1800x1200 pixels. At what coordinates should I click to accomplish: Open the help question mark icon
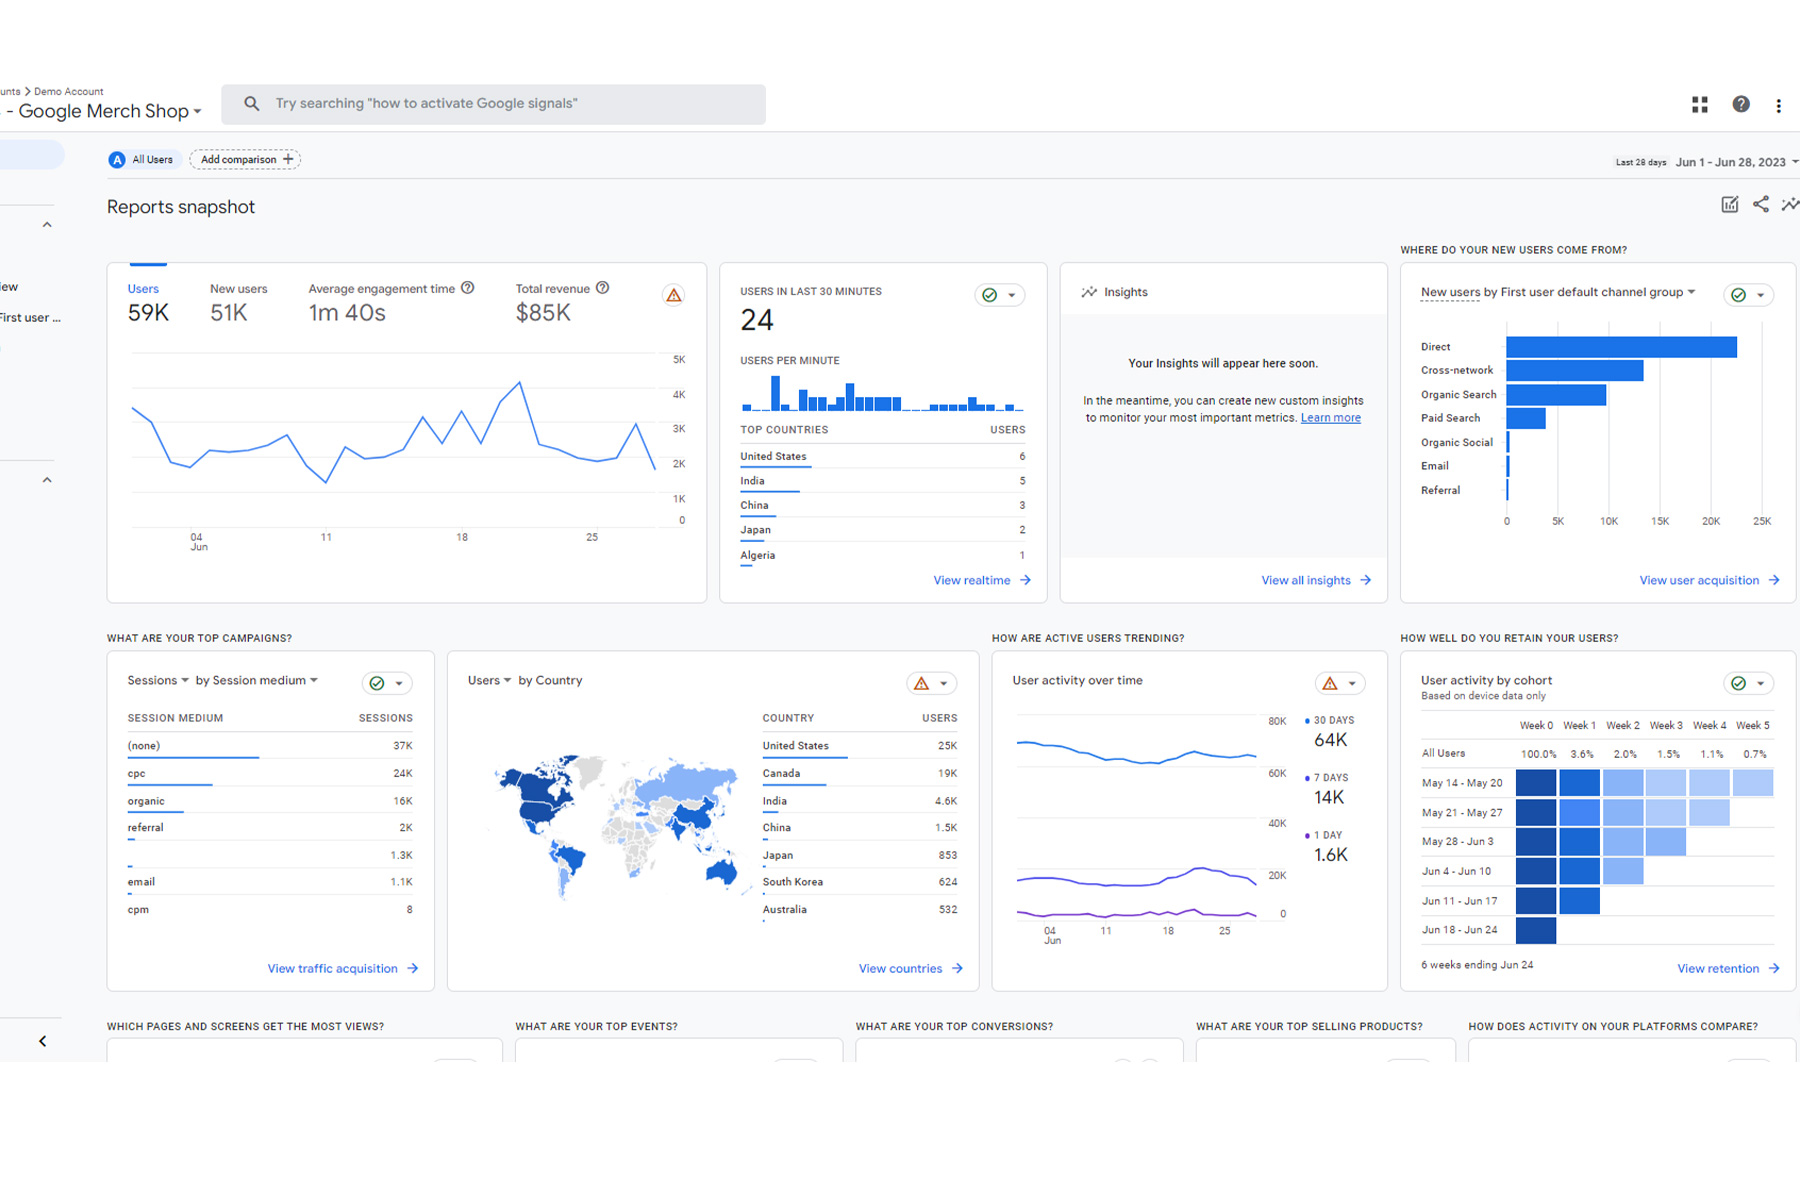pyautogui.click(x=1741, y=104)
